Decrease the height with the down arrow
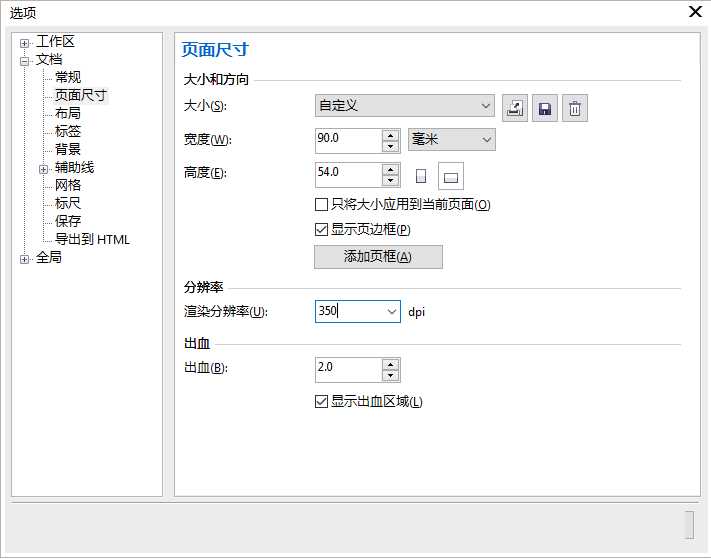This screenshot has width=711, height=559. point(390,181)
